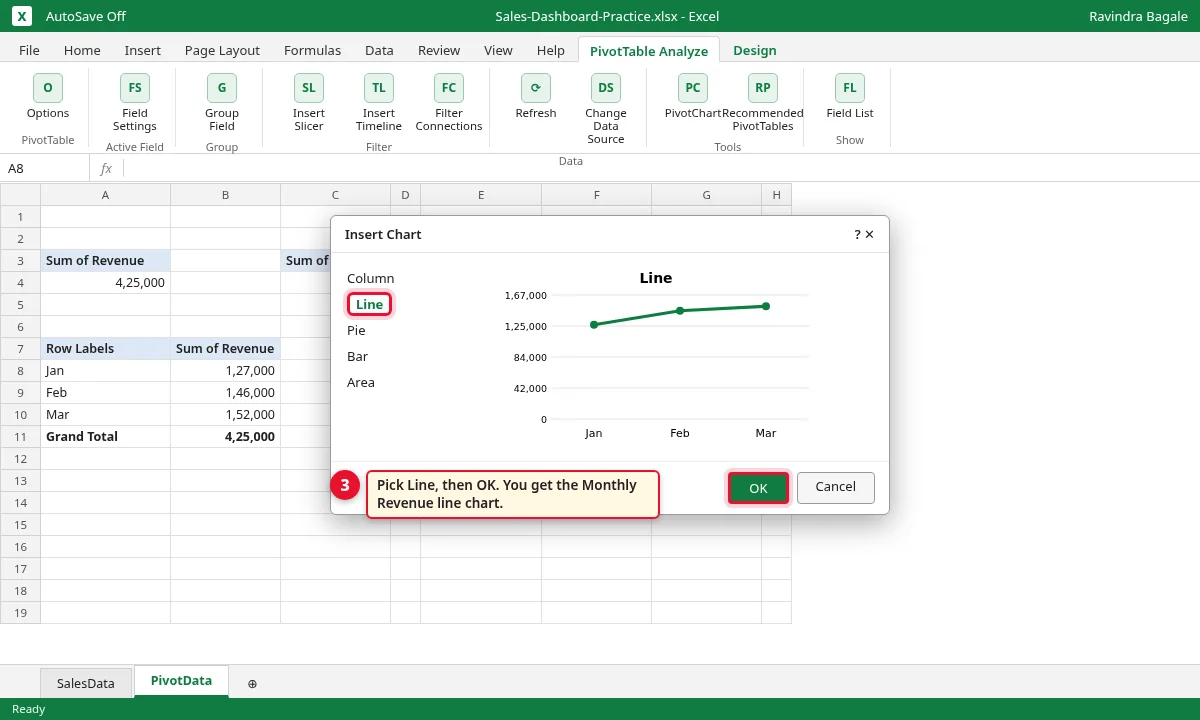Choose Column chart type
1200x720 pixels.
point(371,278)
